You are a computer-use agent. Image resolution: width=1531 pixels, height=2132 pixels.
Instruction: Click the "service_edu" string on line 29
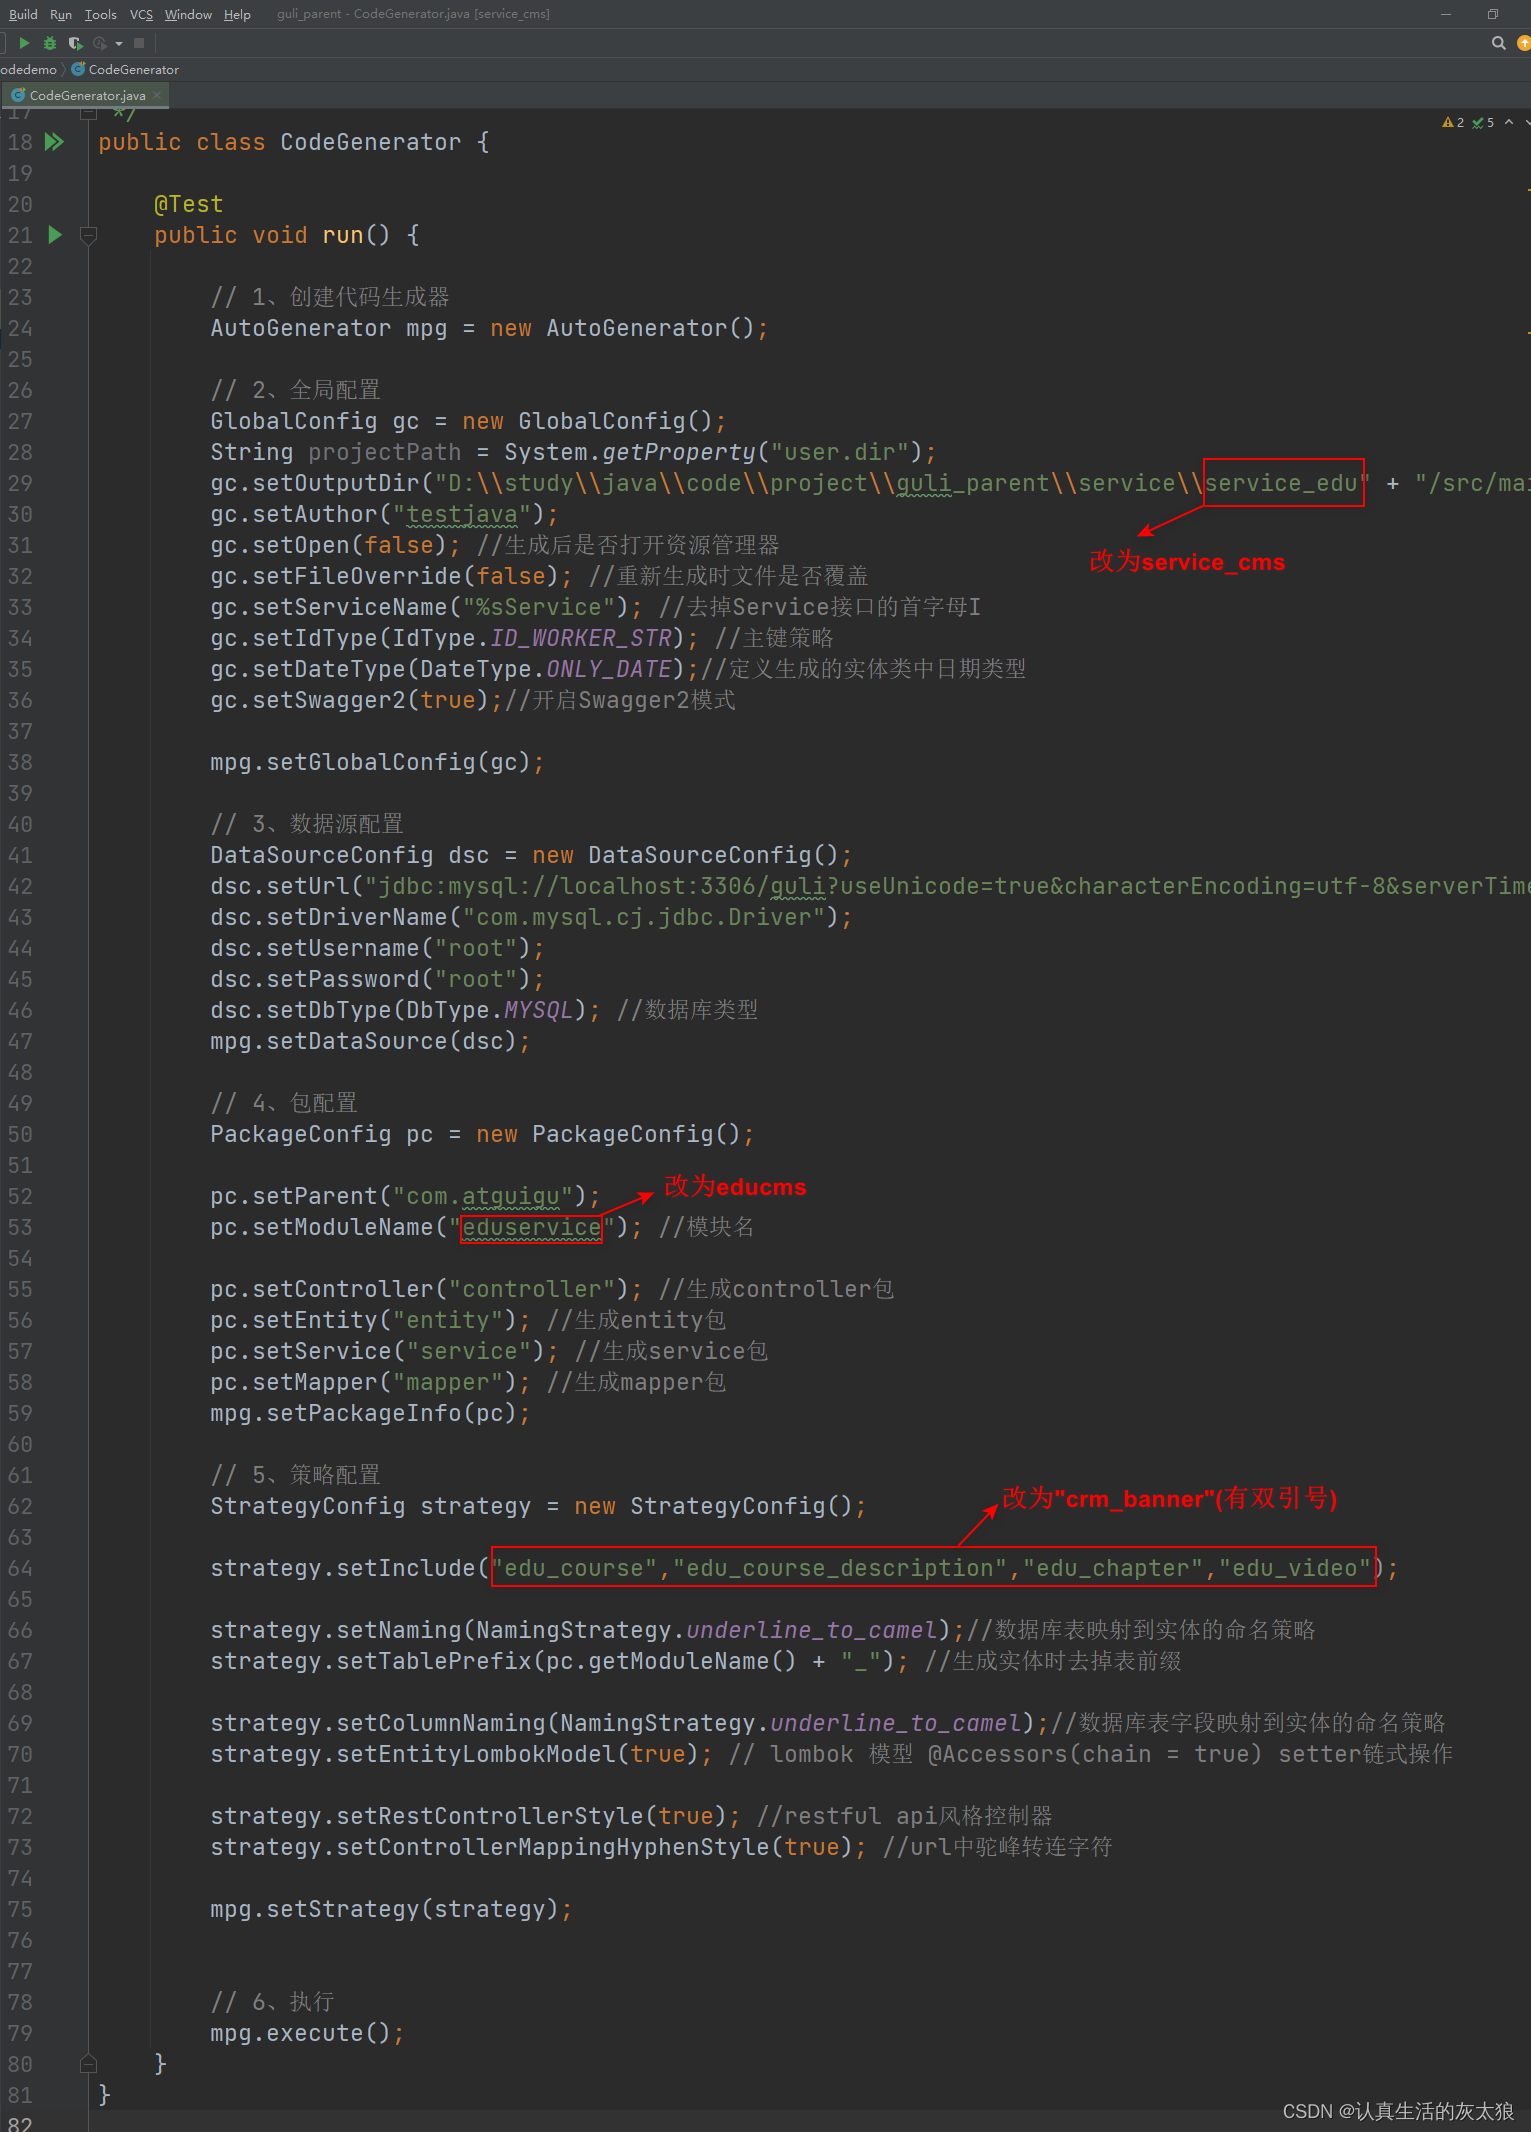[x=1283, y=483]
